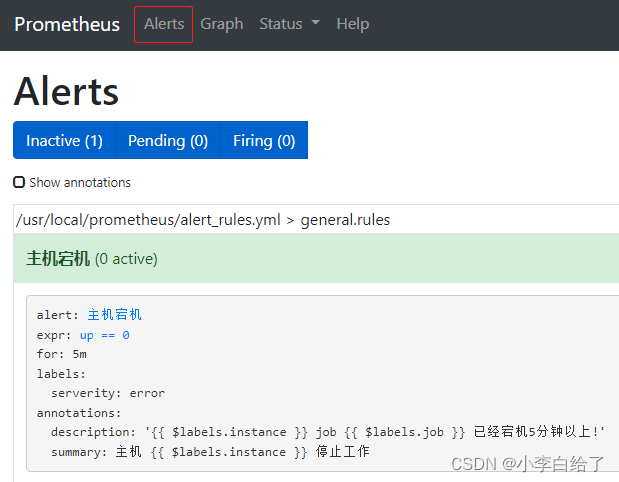Image resolution: width=619 pixels, height=482 pixels.
Task: Select the description annotation line
Action: tap(328, 432)
